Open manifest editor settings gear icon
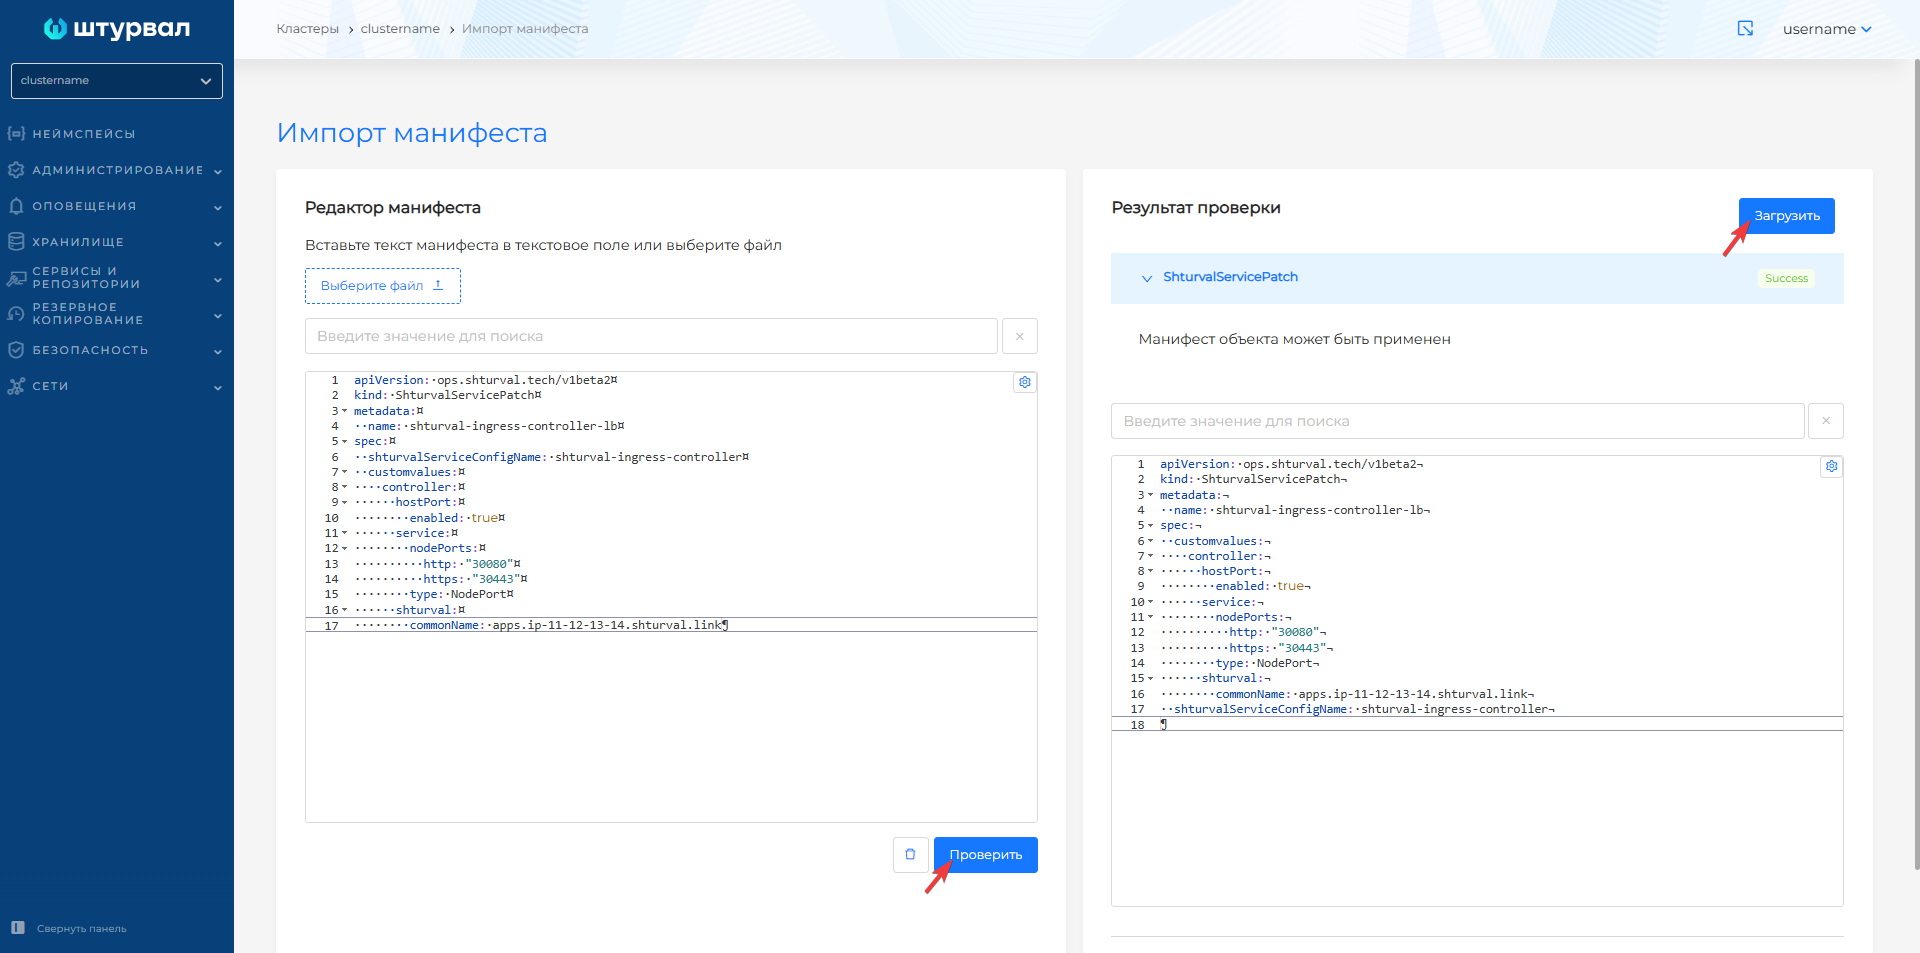This screenshot has width=1920, height=953. pos(1024,382)
